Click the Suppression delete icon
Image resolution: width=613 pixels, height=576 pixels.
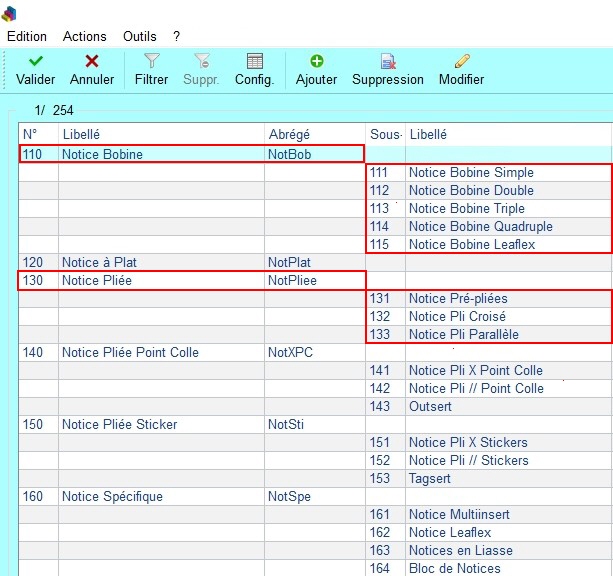click(x=388, y=62)
